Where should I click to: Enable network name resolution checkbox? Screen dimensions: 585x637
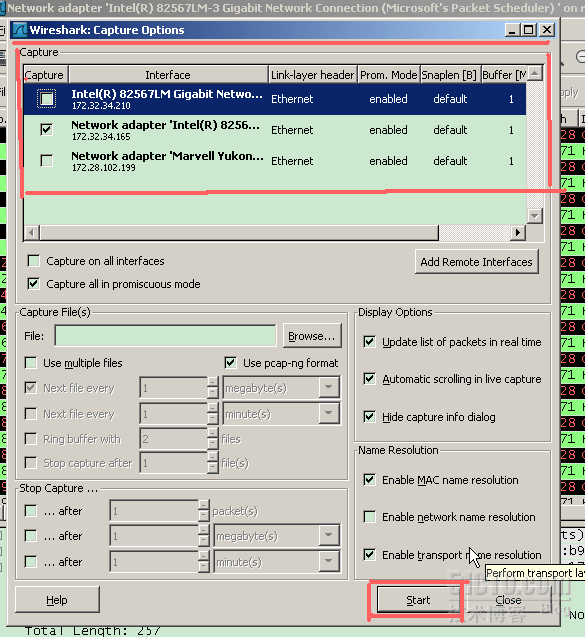tap(369, 517)
